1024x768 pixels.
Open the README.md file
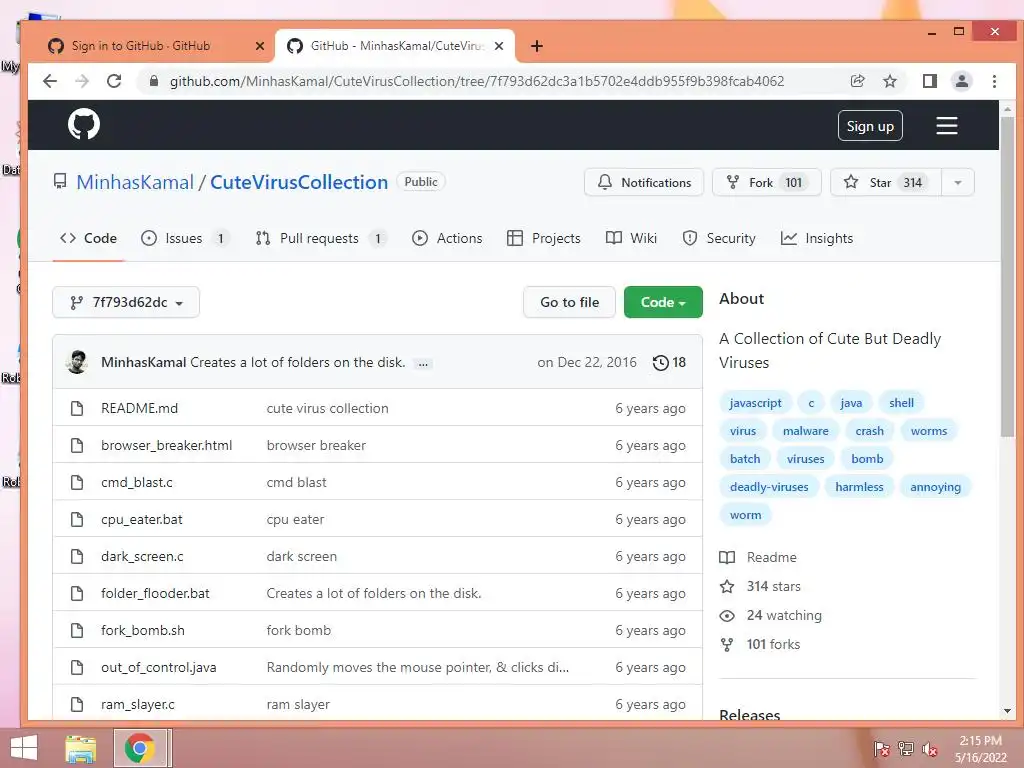139,408
